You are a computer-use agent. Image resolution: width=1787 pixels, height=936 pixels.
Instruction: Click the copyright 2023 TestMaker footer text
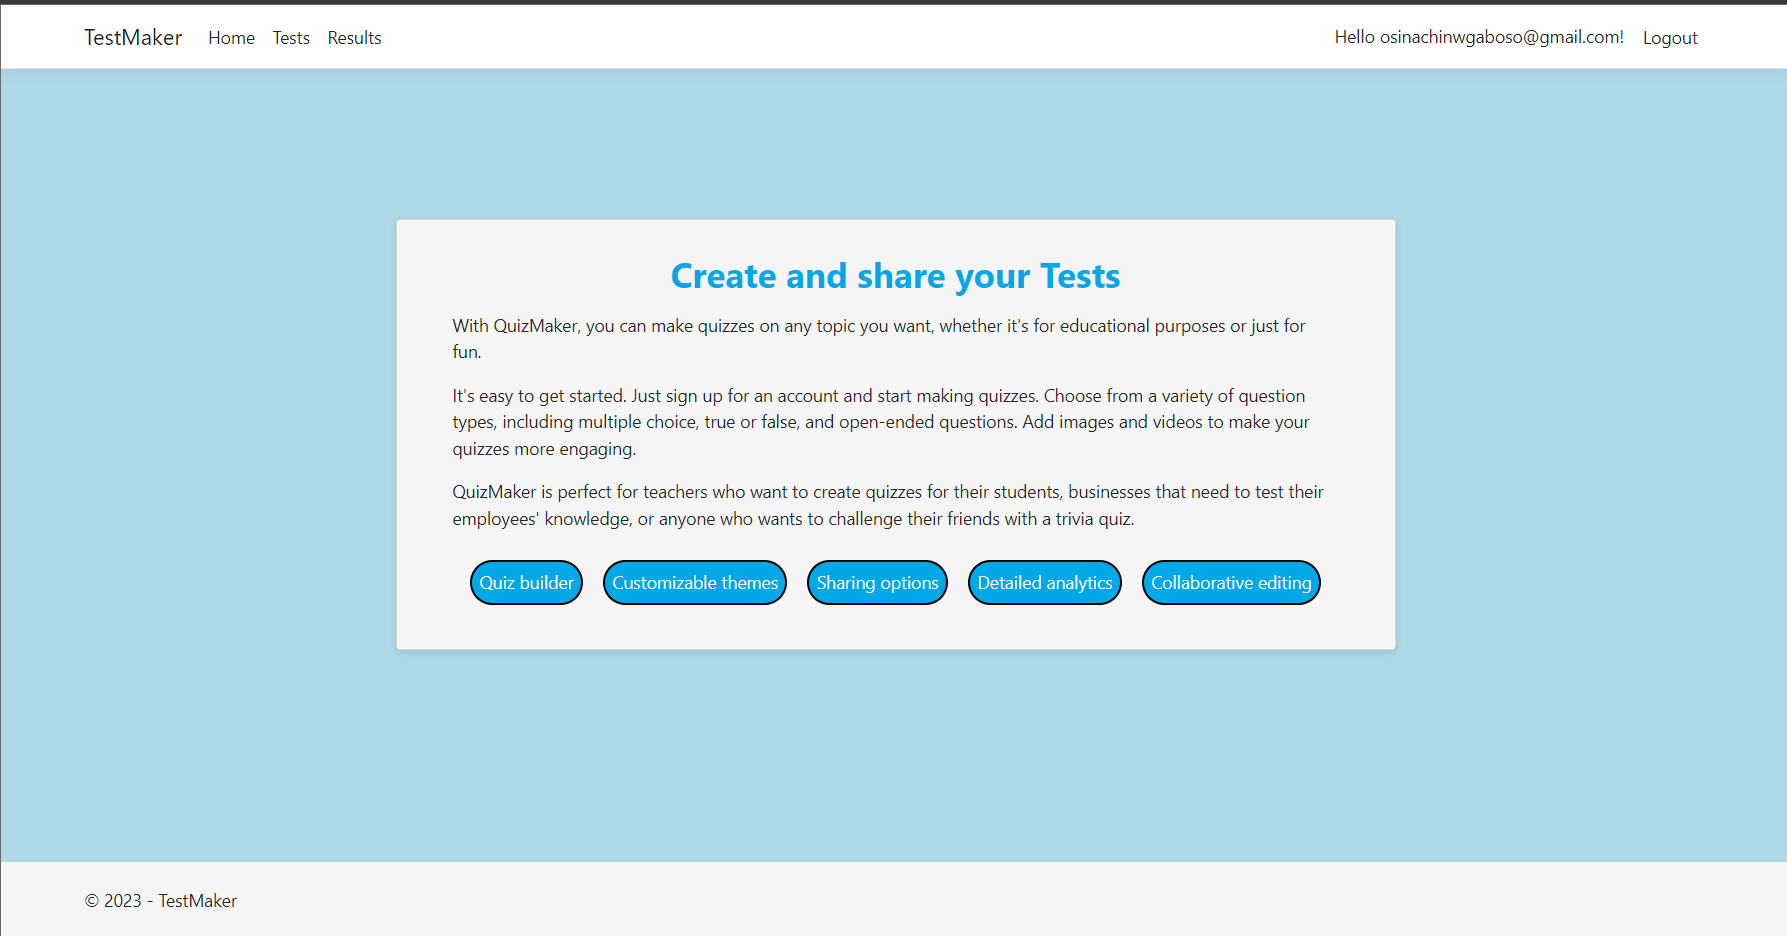[161, 900]
